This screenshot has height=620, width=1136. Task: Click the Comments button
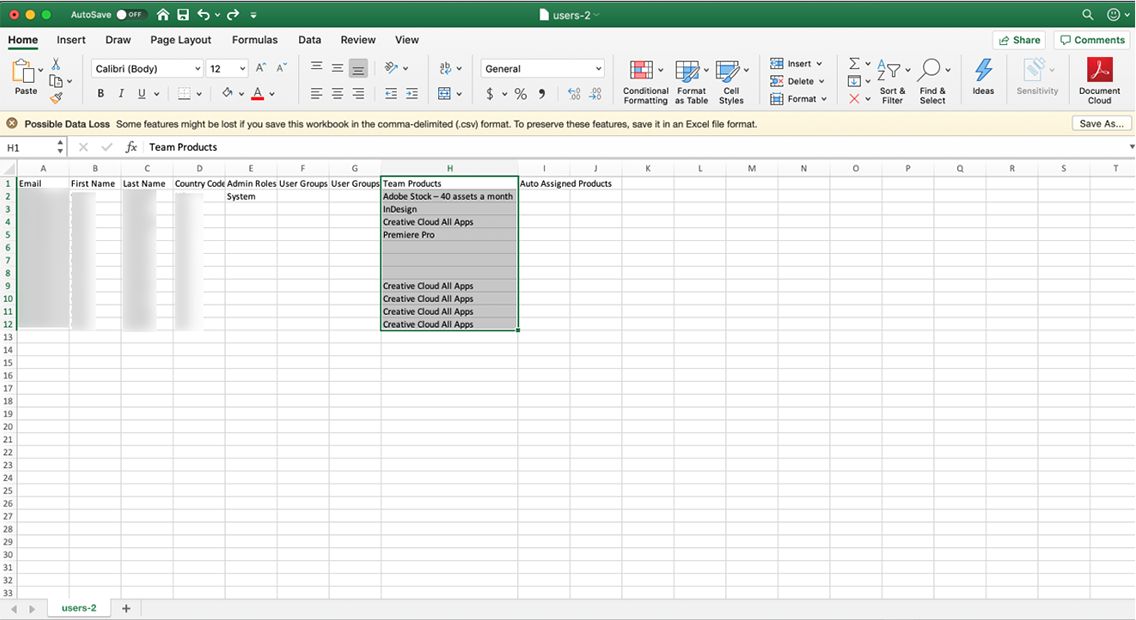click(x=1093, y=40)
